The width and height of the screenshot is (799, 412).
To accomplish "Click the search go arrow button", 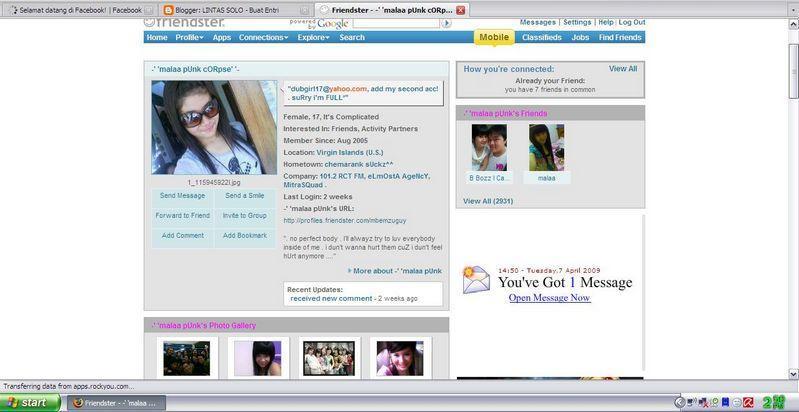I will point(446,23).
